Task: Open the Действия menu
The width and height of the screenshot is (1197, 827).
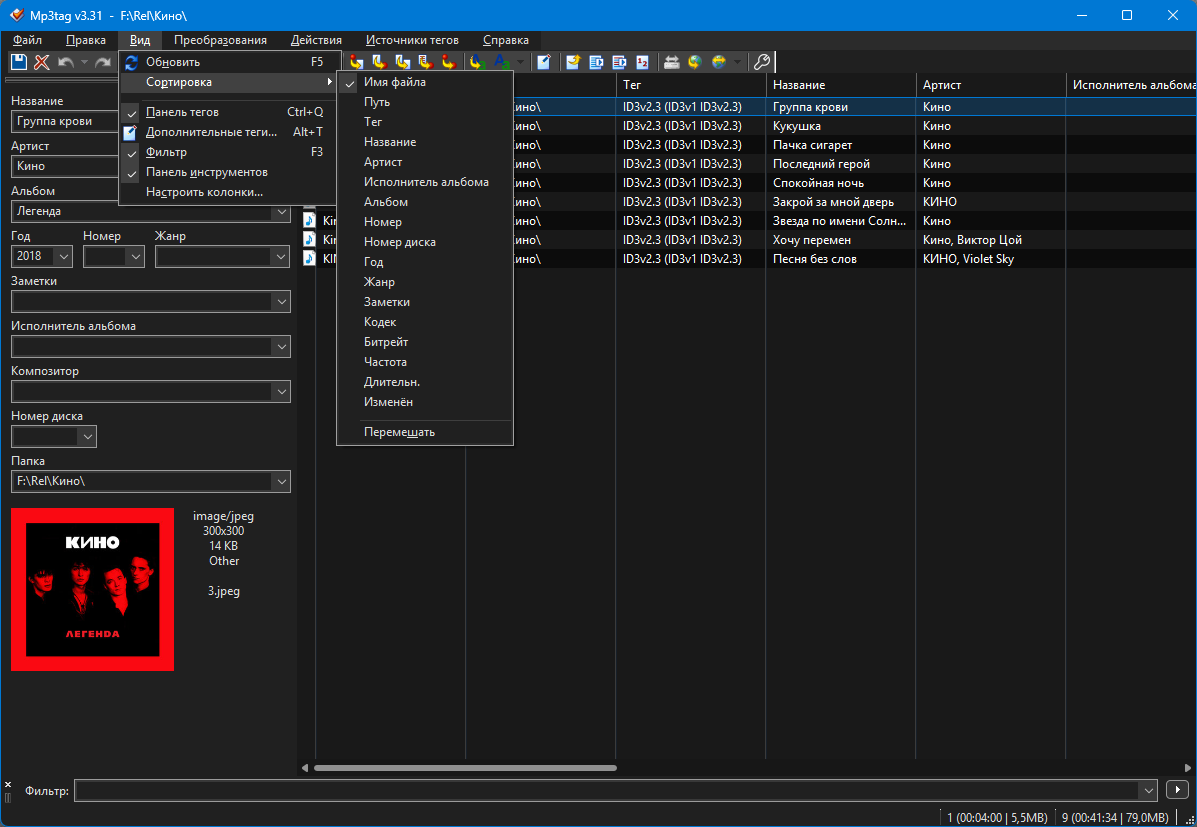Action: (316, 40)
